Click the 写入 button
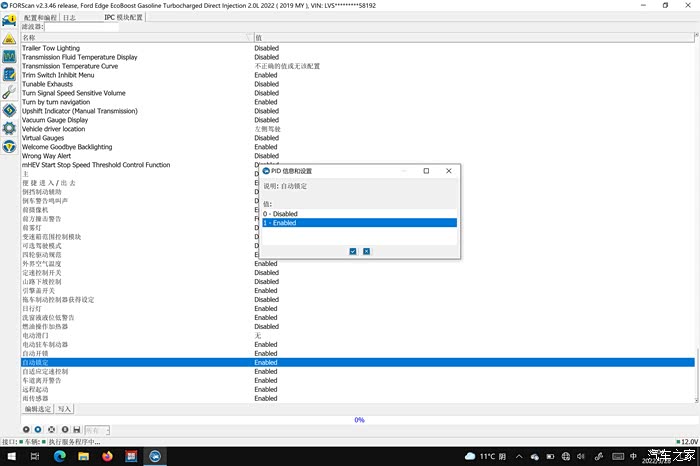Image resolution: width=700 pixels, height=466 pixels. coord(64,409)
